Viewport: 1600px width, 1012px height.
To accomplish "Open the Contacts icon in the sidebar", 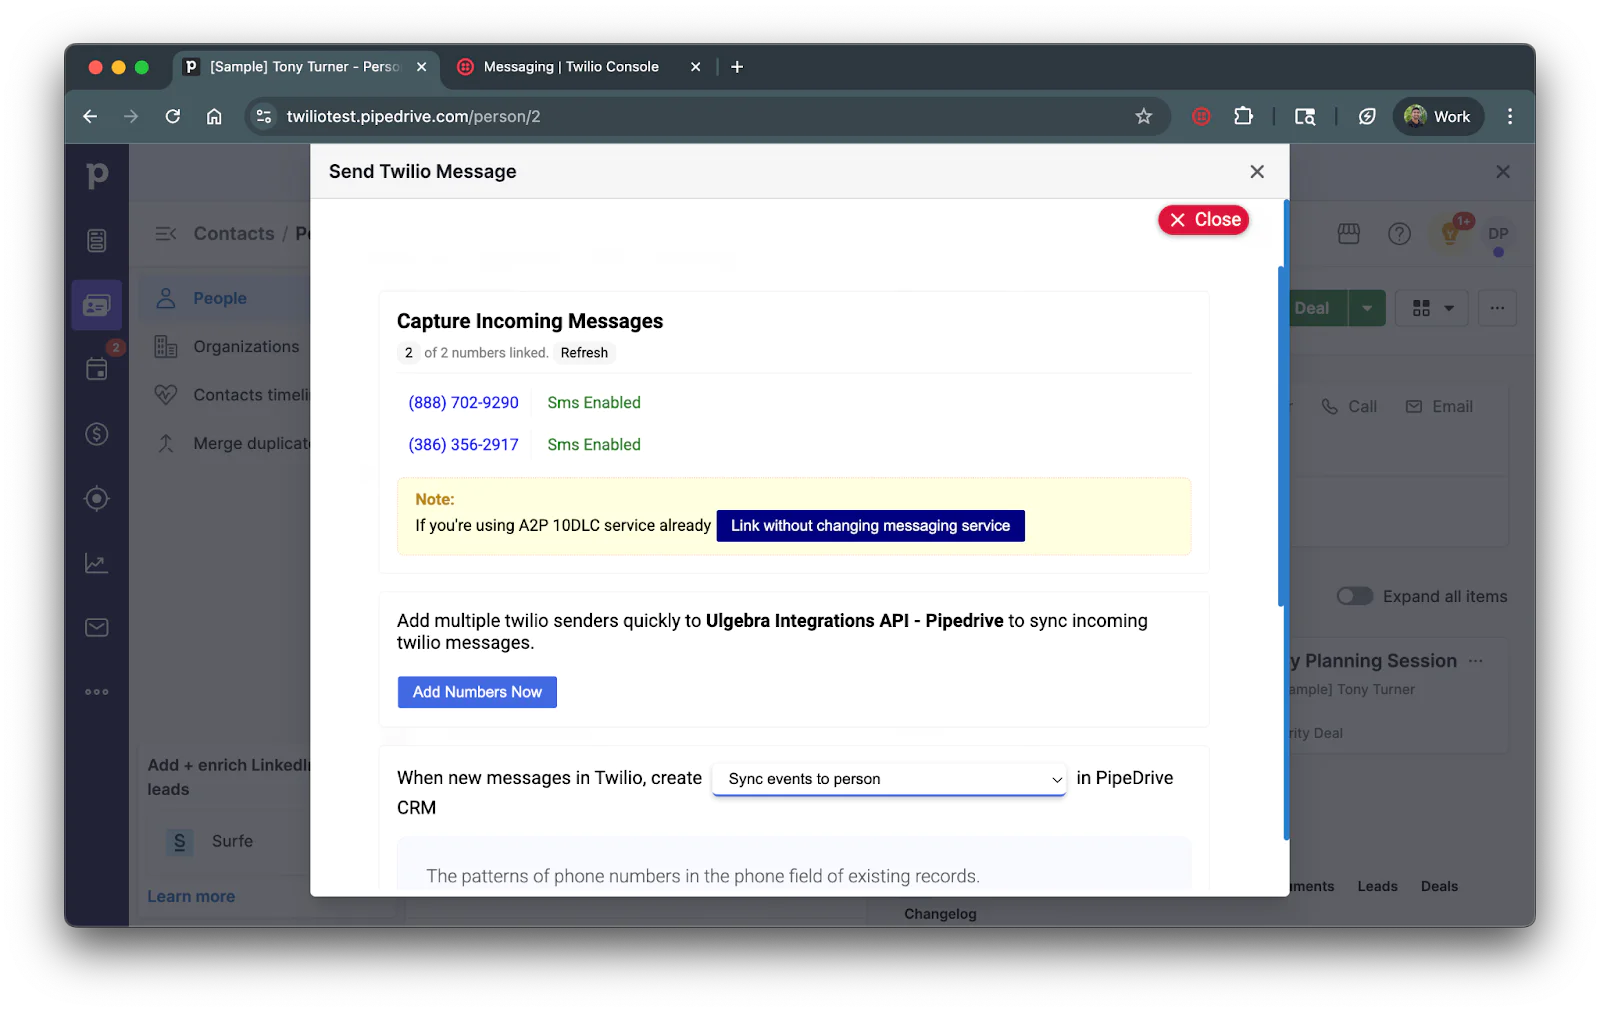I will pos(96,305).
